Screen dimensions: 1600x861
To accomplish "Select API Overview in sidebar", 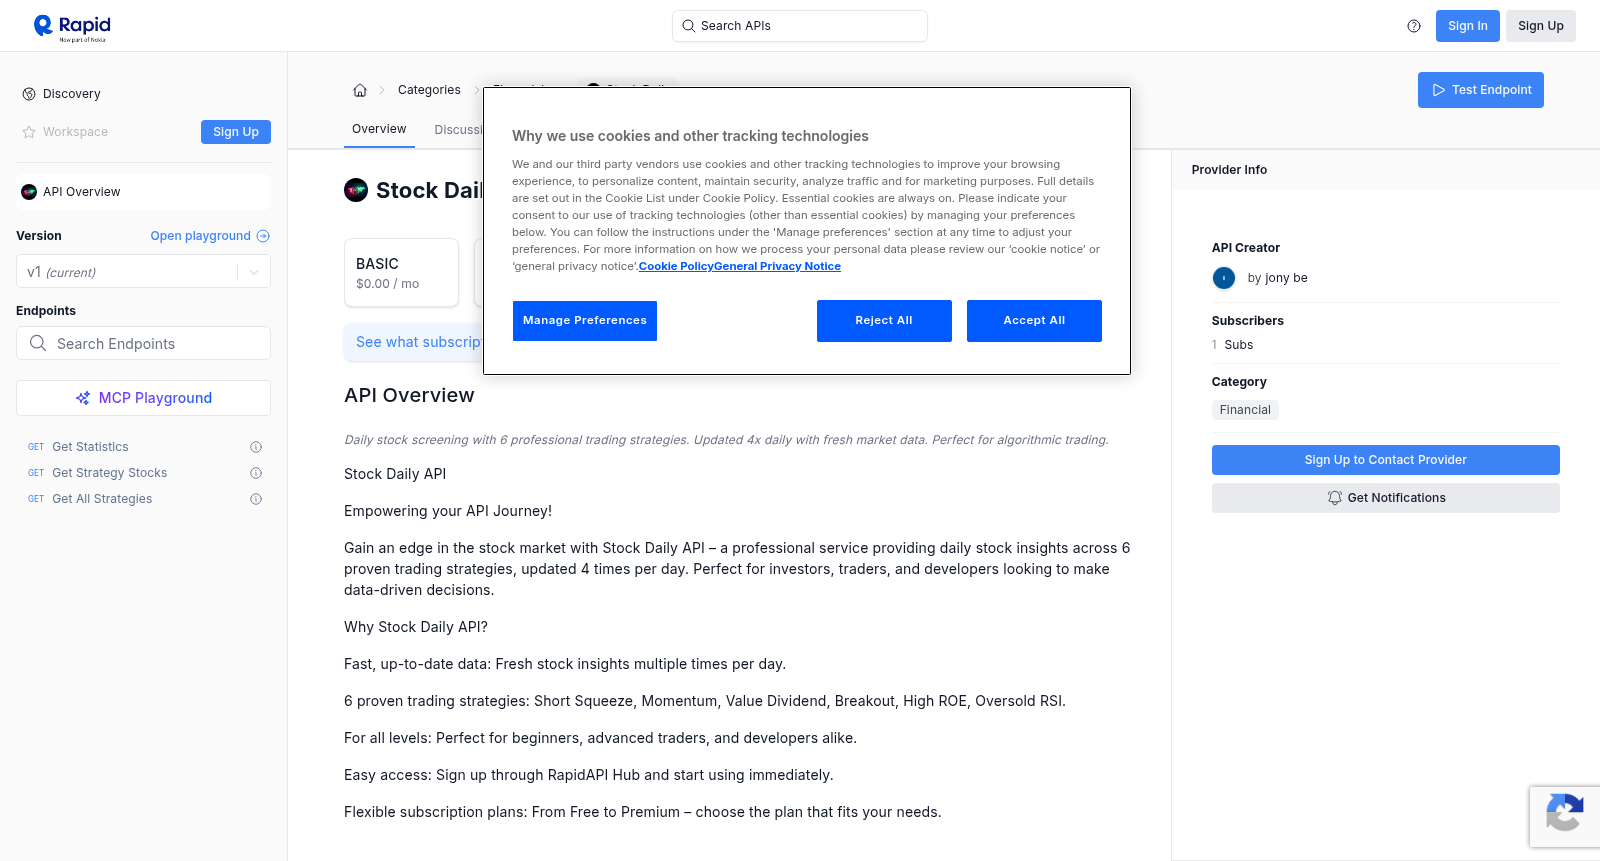I will click(144, 192).
